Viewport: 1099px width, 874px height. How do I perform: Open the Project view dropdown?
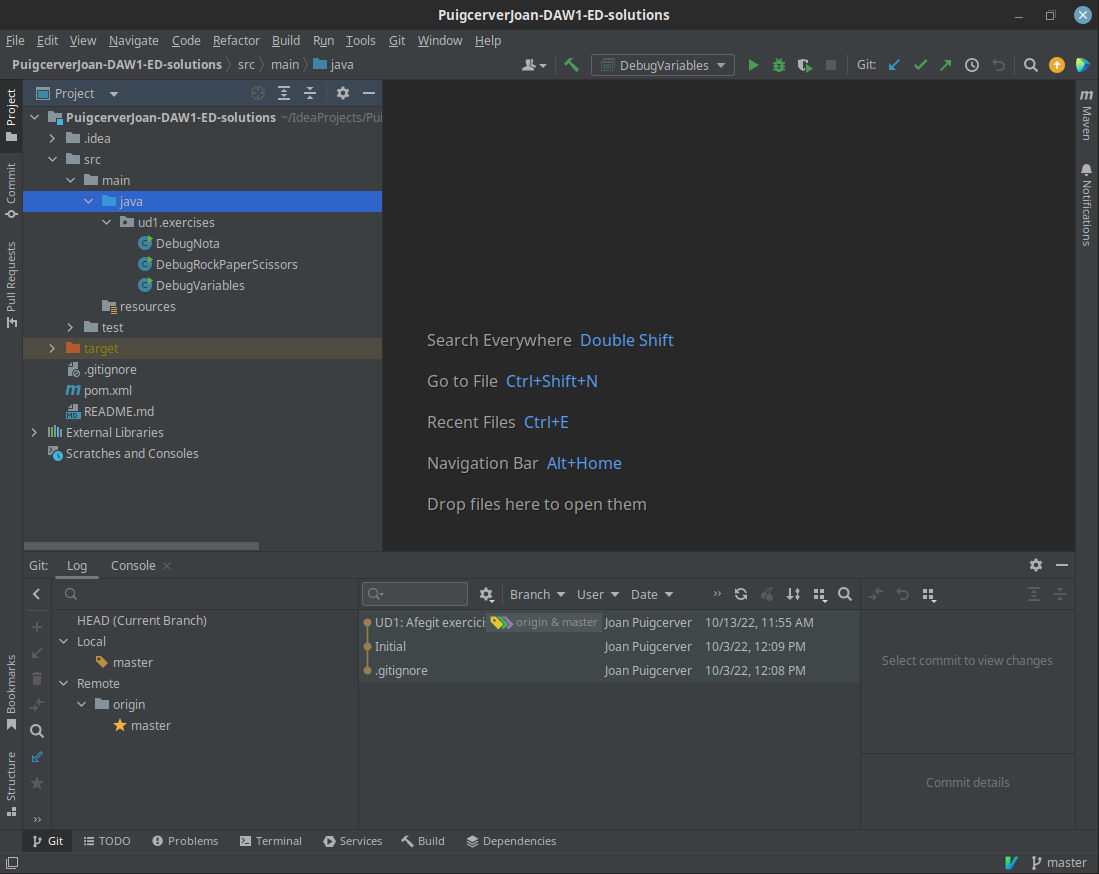click(x=77, y=93)
